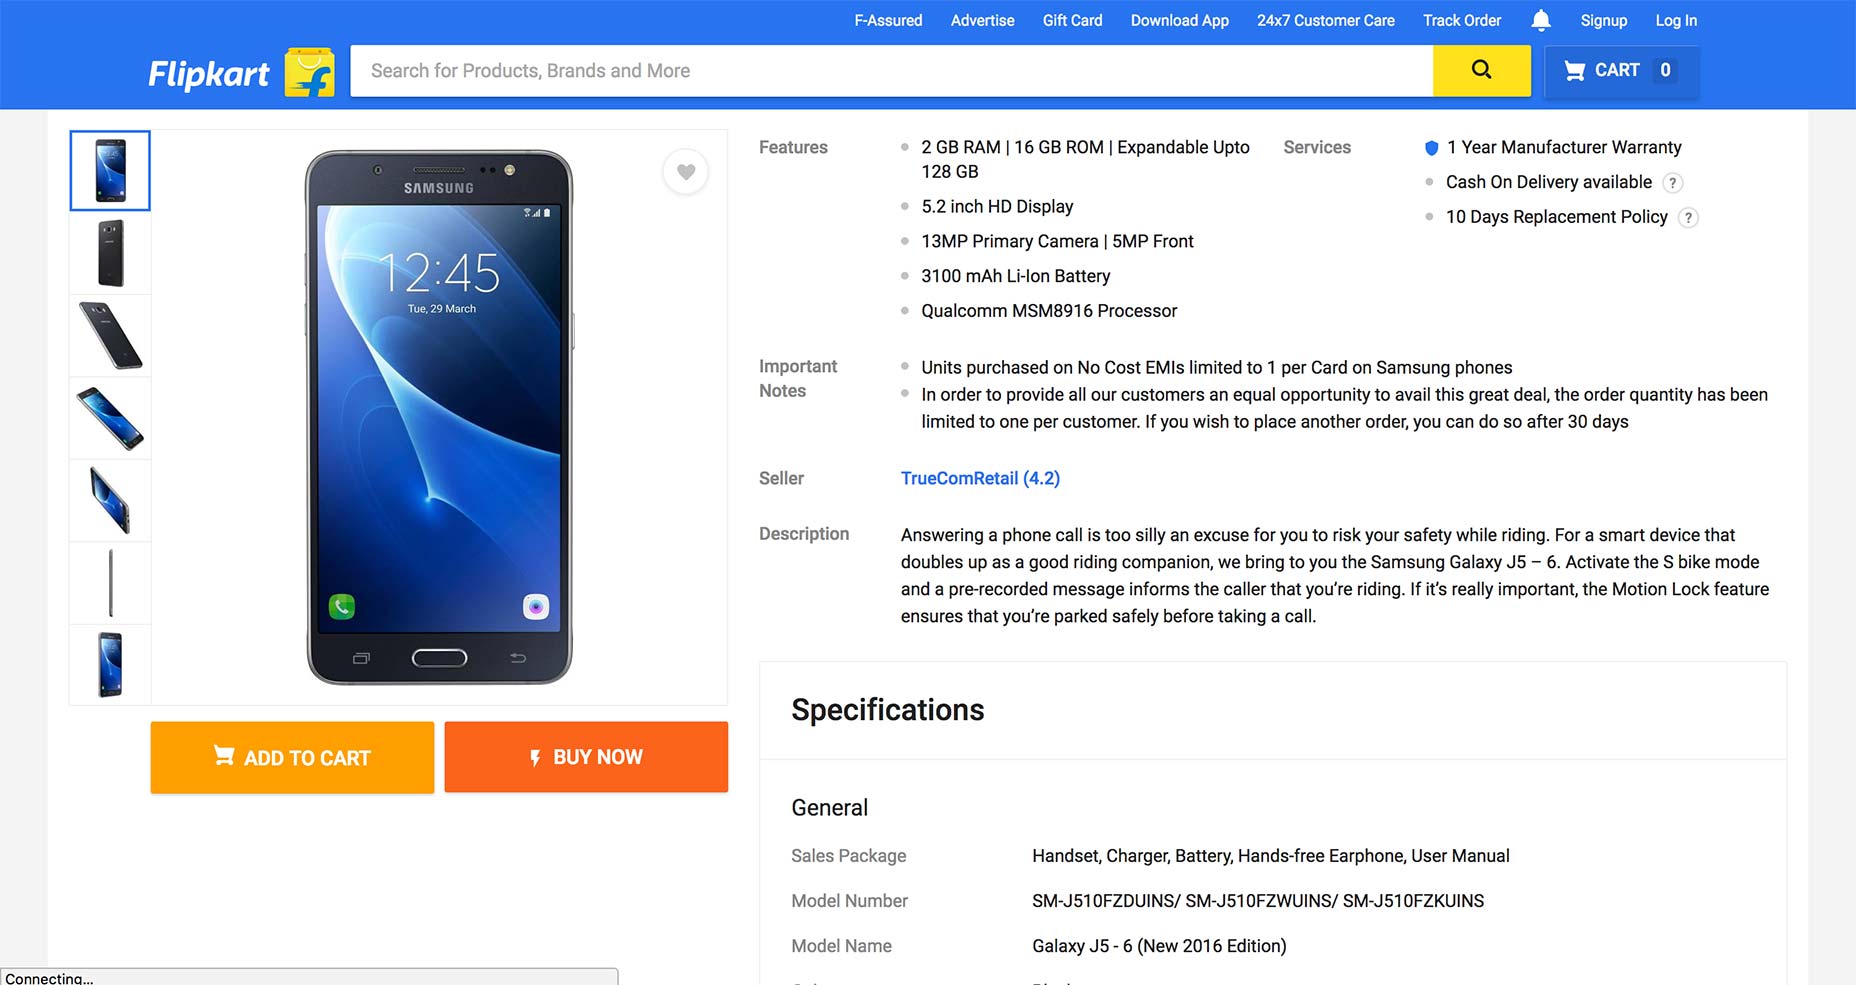Click the Signup link
The image size is (1856, 985).
coord(1603,20)
